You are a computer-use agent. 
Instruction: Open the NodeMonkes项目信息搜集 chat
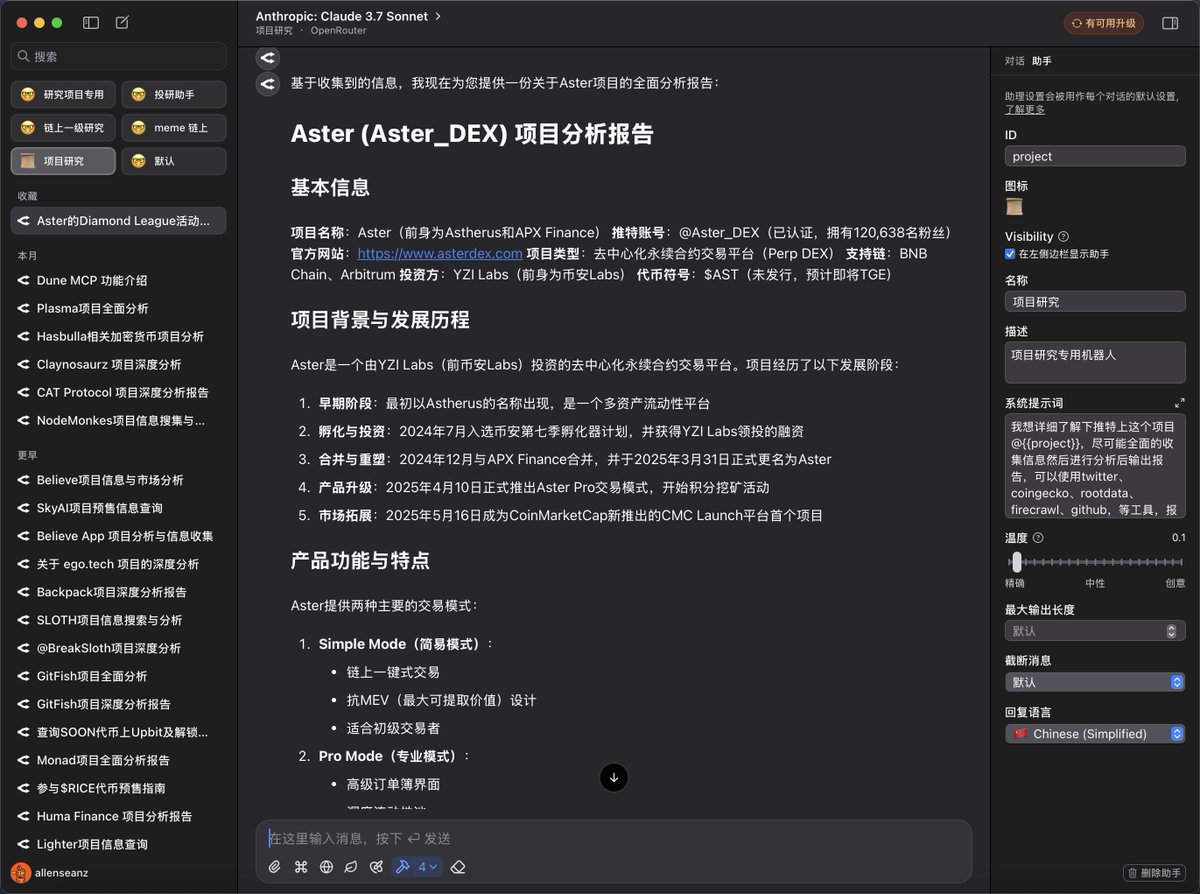119,421
